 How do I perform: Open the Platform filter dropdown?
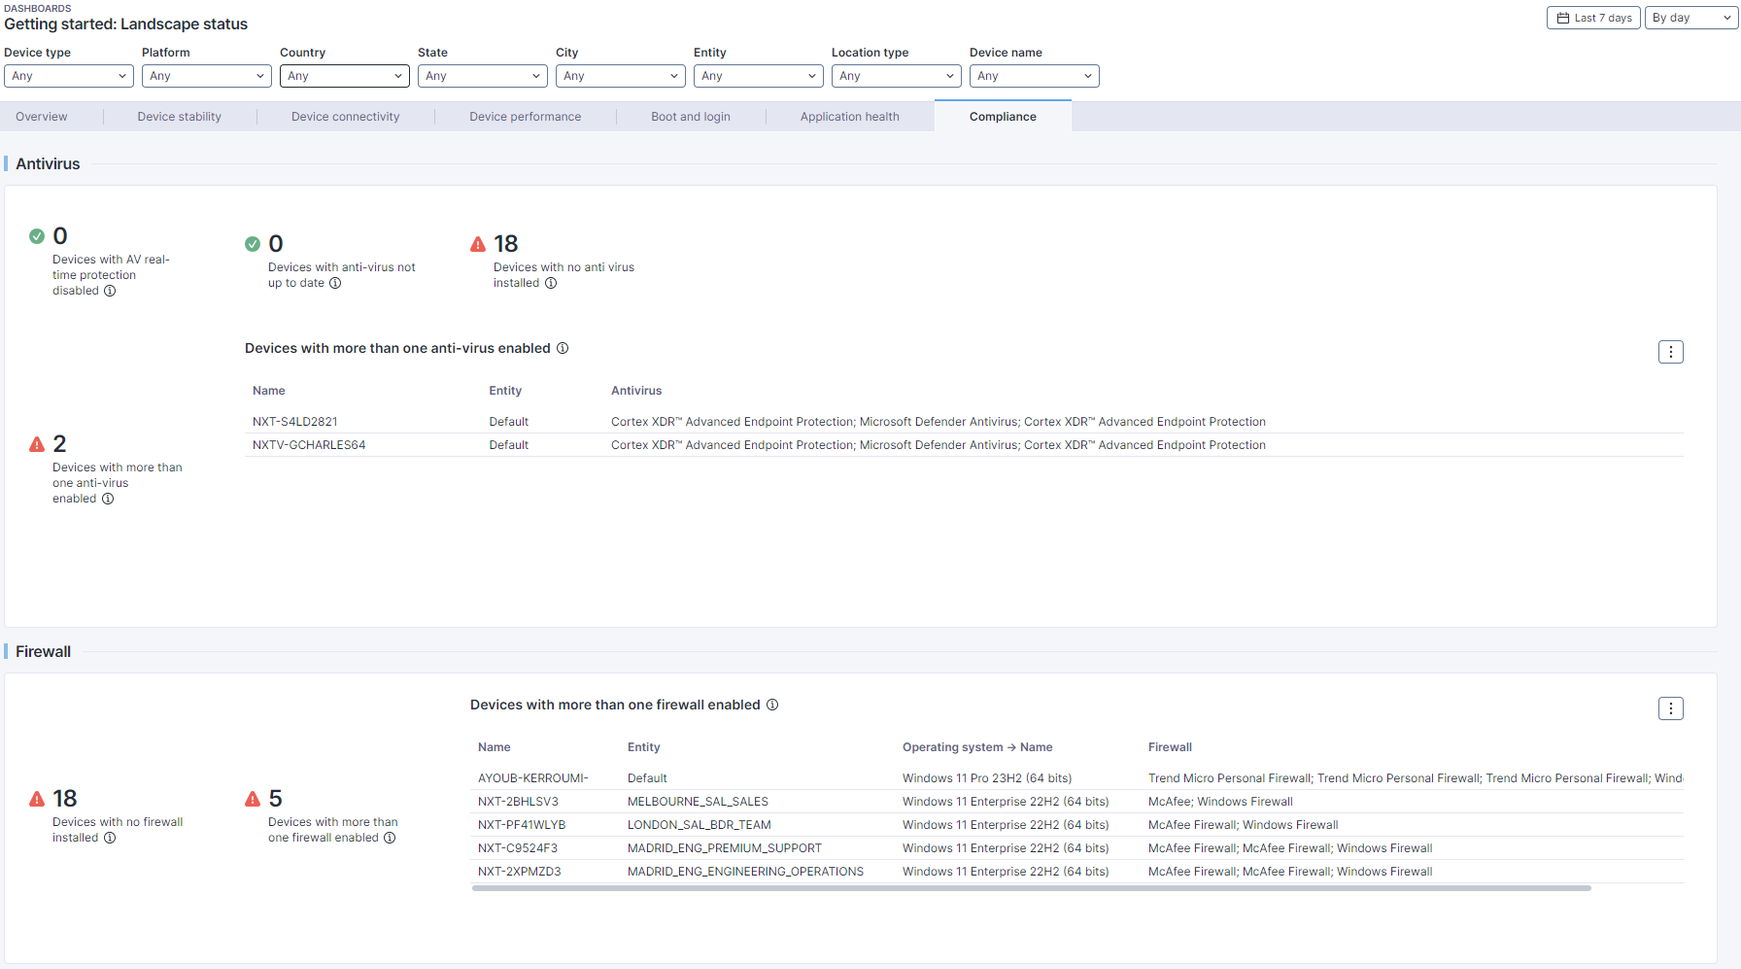tap(206, 76)
